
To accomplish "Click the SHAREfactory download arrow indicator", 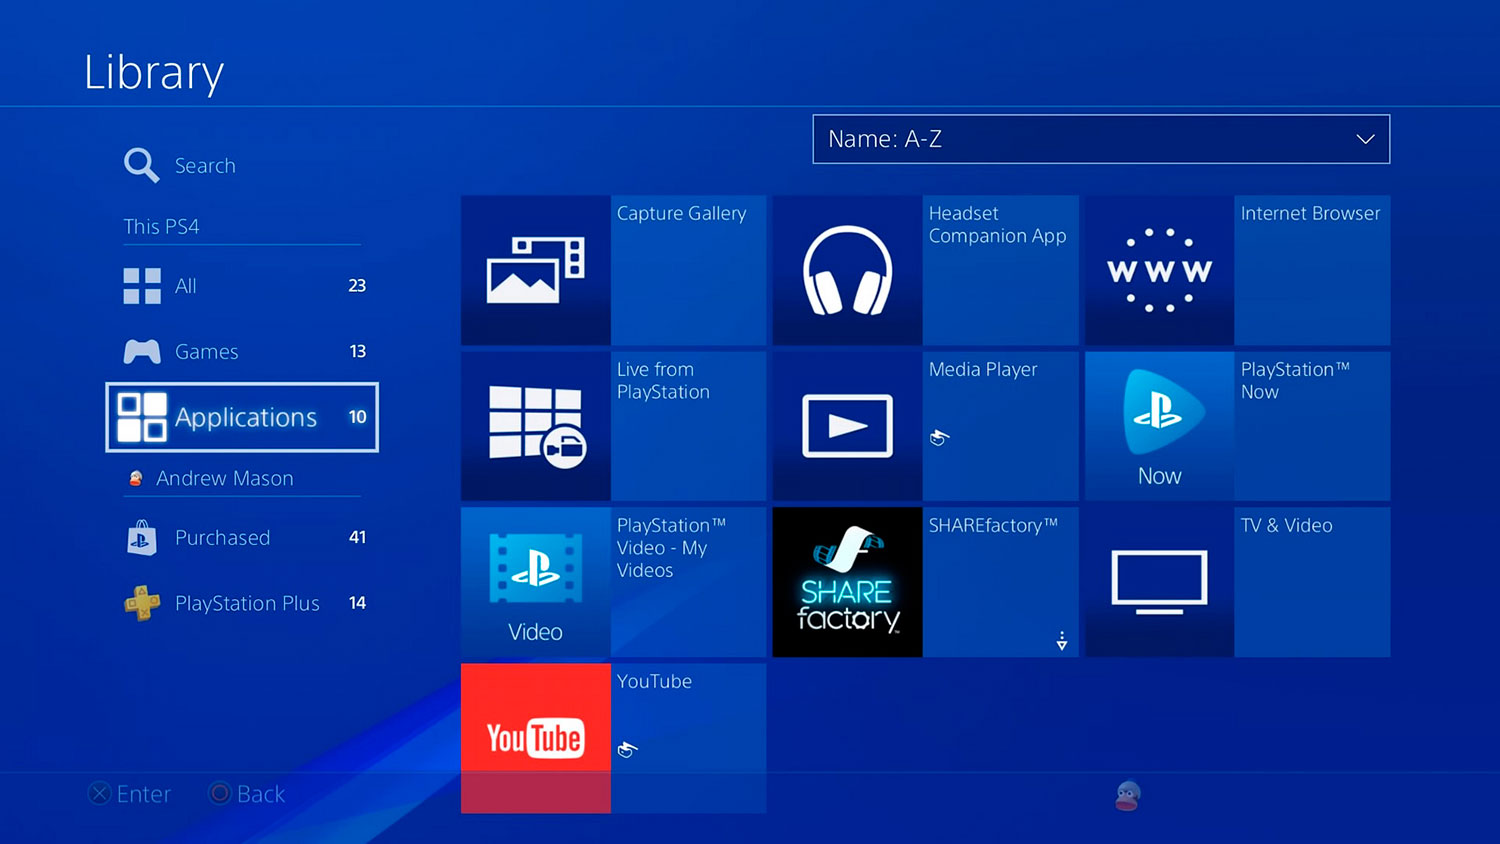I will (1062, 641).
